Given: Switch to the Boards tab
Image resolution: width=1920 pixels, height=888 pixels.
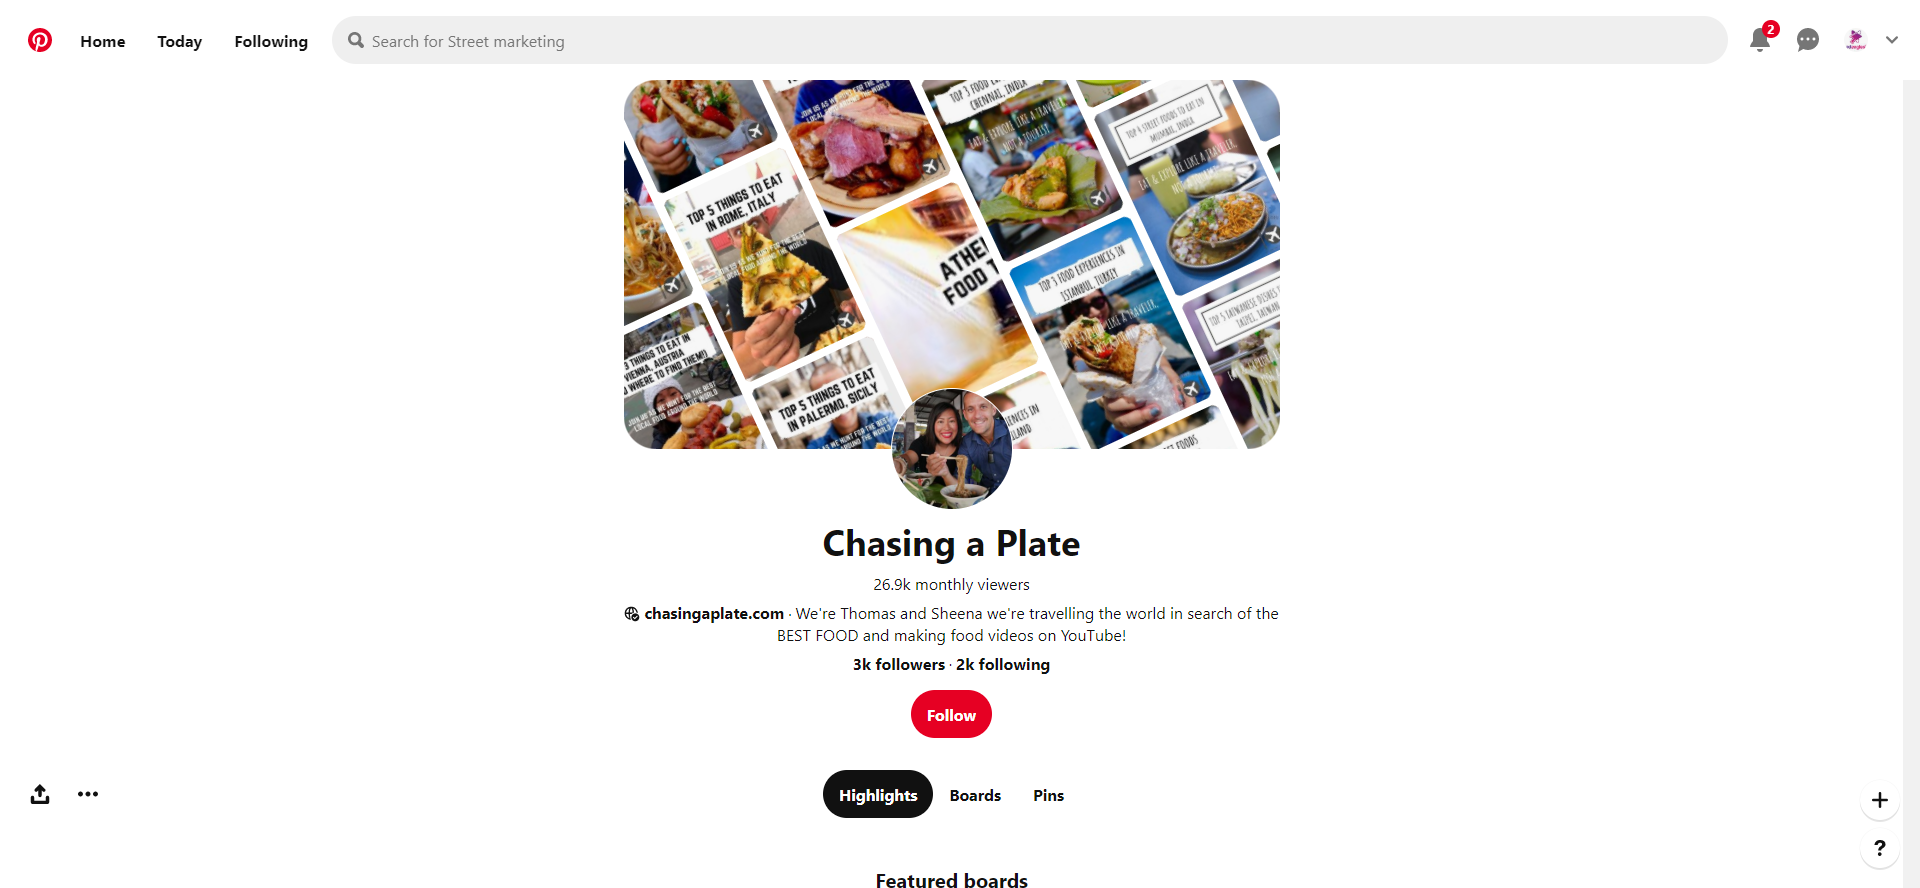Looking at the screenshot, I should click(x=975, y=795).
